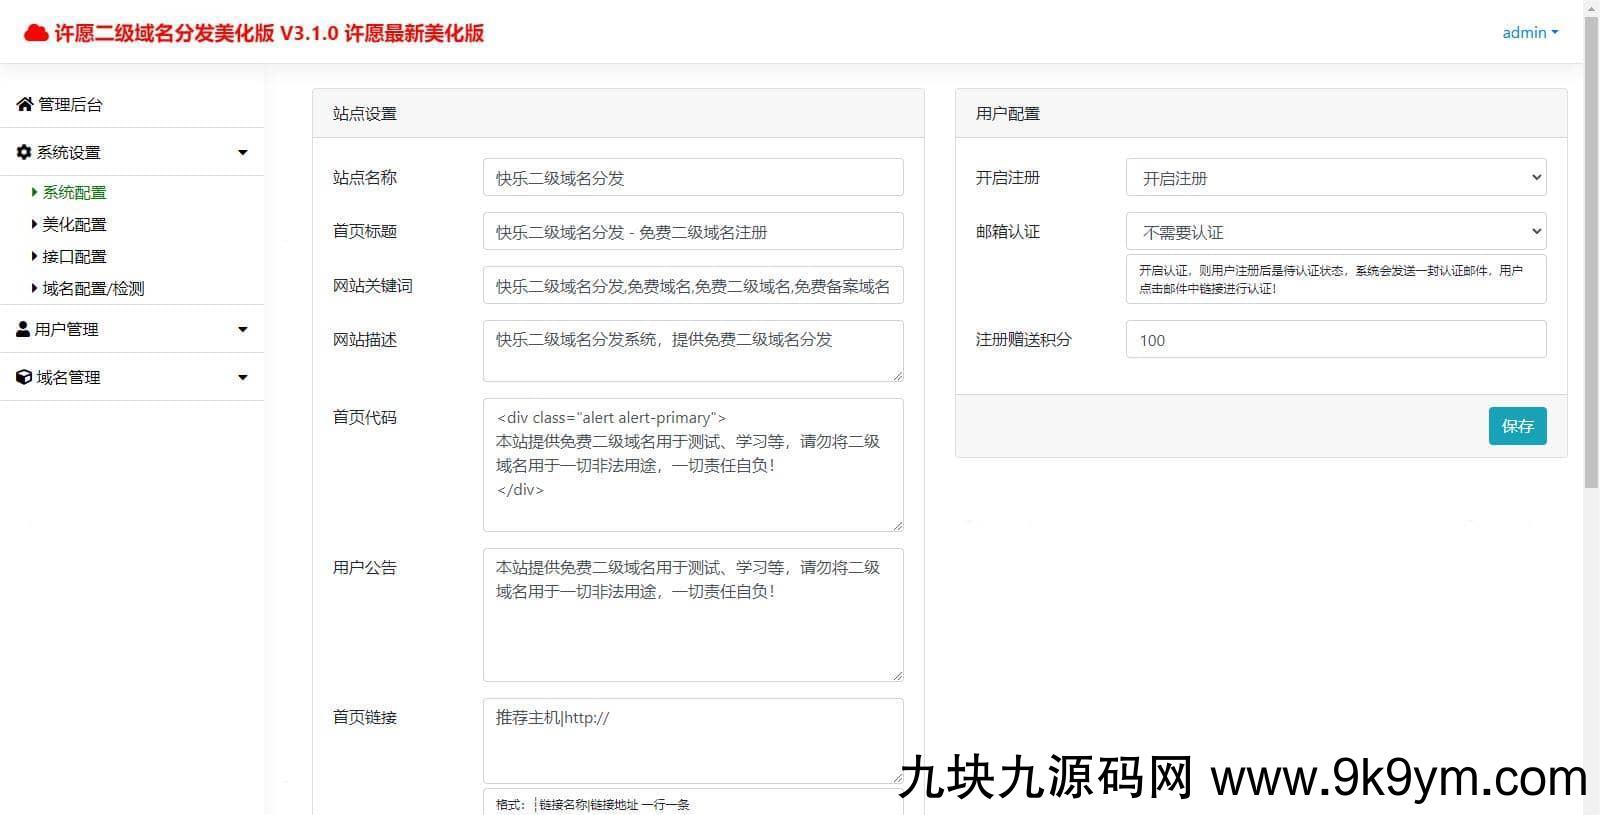Screen dimensions: 1600x815
Task: Collapse the 系统设置 menu arrow
Action: pyautogui.click(x=242, y=153)
